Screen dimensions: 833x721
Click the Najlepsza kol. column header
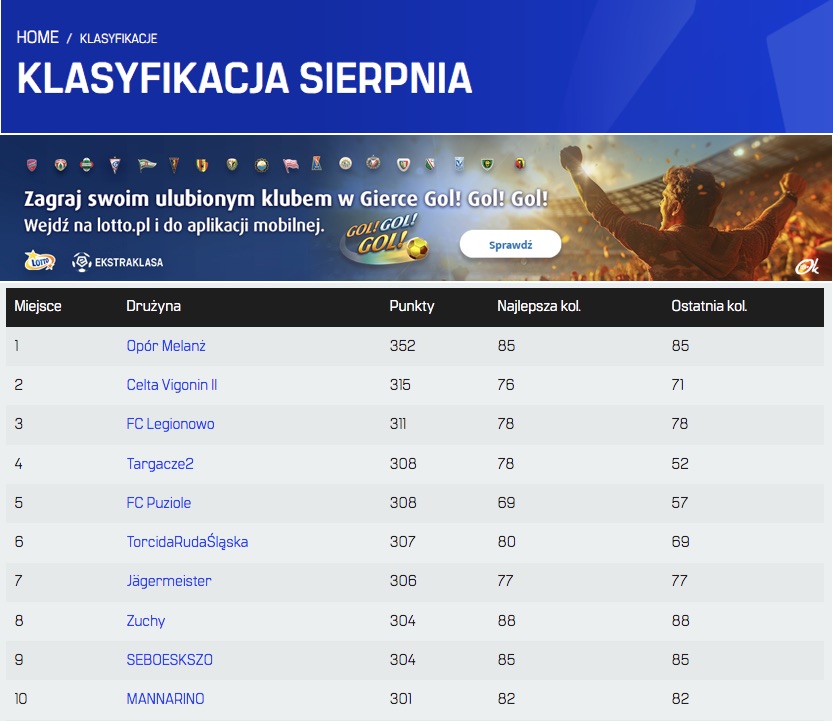click(539, 306)
